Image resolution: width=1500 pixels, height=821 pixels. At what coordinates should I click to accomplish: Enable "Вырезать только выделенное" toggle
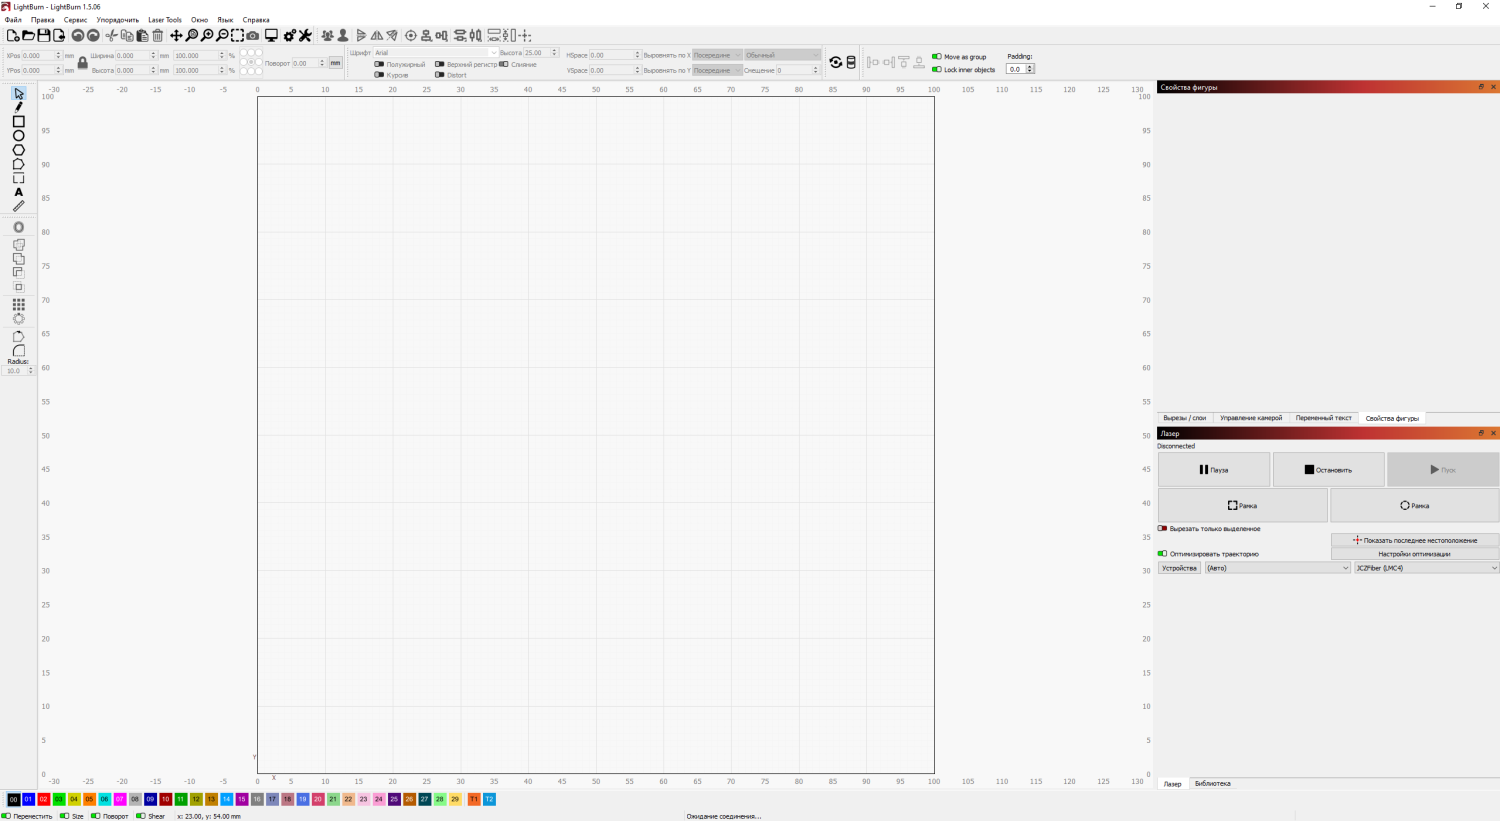coord(1163,529)
